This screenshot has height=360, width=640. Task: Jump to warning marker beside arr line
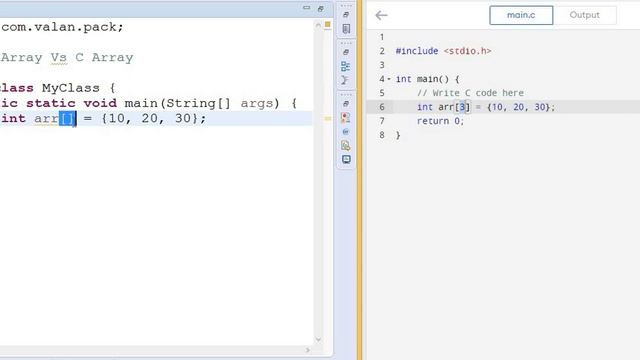tap(328, 119)
